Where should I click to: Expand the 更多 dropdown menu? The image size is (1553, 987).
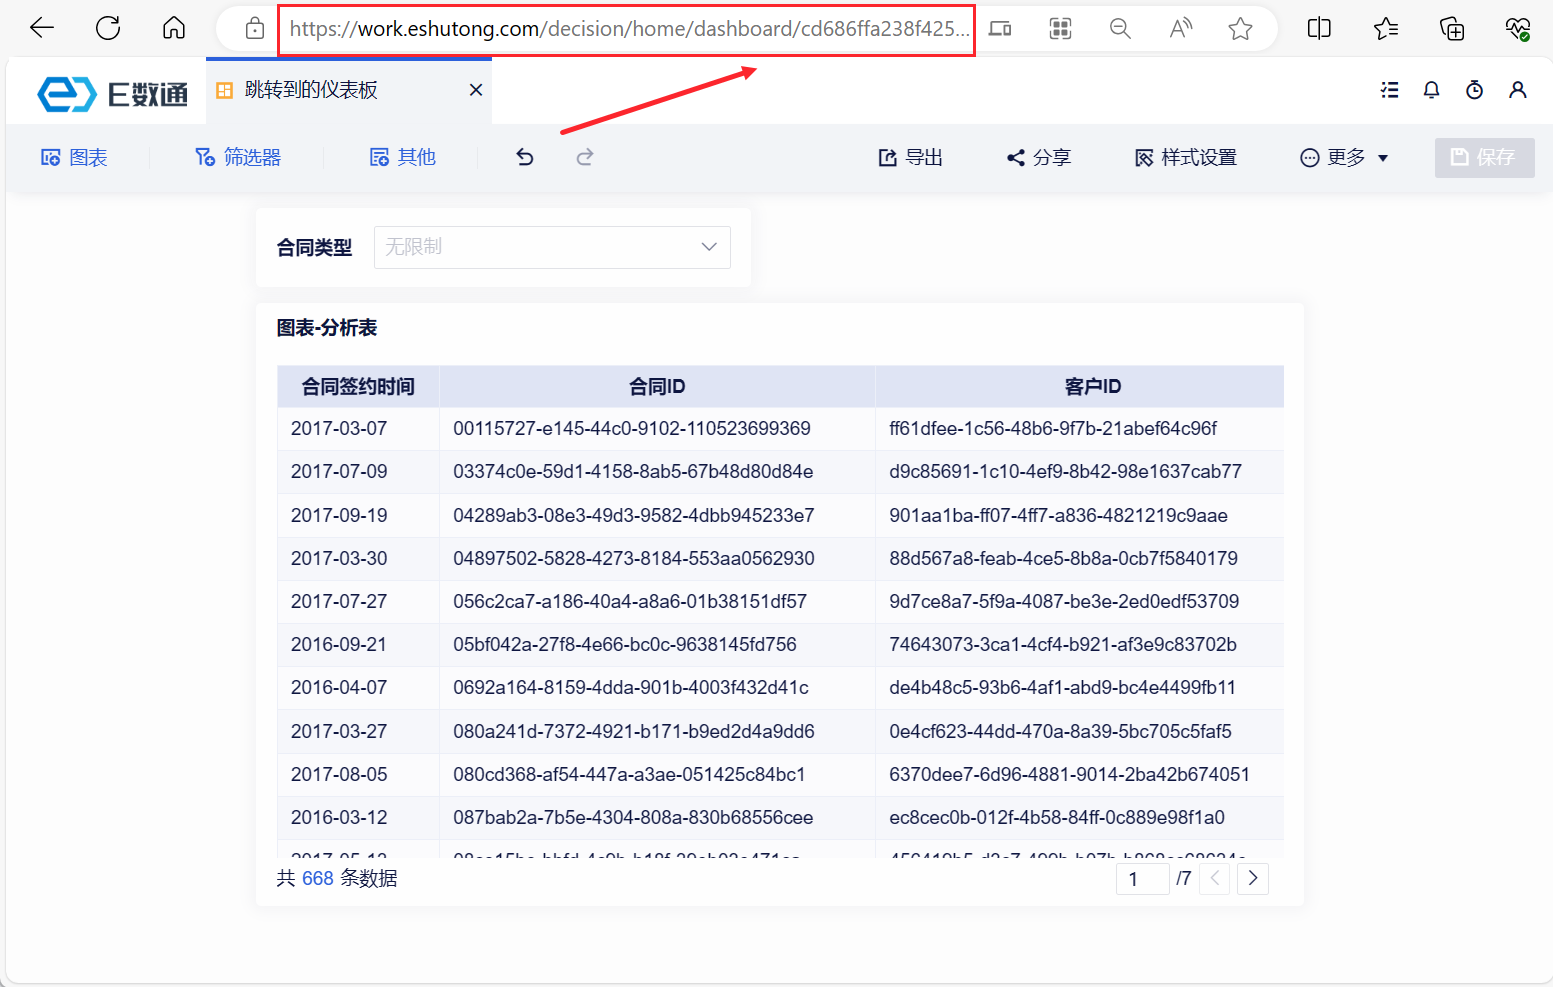pos(1344,158)
